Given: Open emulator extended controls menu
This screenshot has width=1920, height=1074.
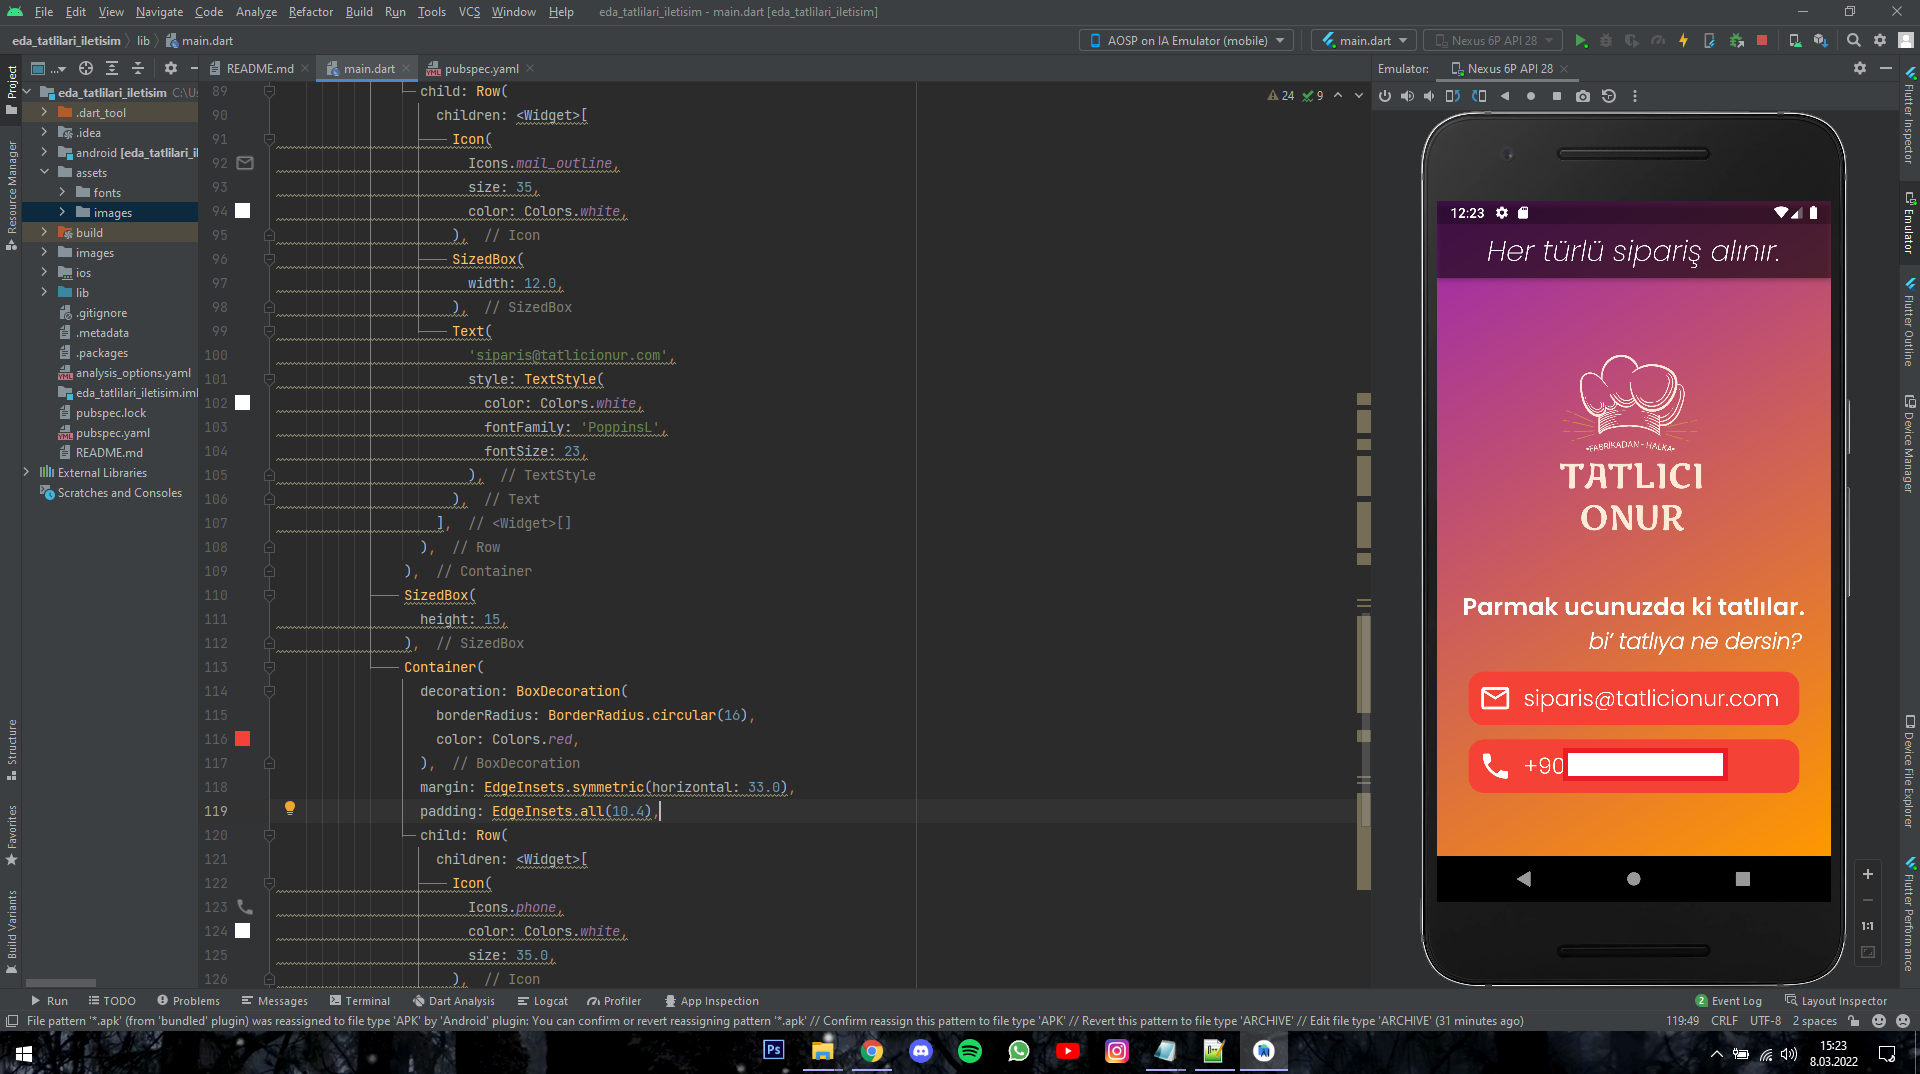Looking at the screenshot, I should 1635,96.
